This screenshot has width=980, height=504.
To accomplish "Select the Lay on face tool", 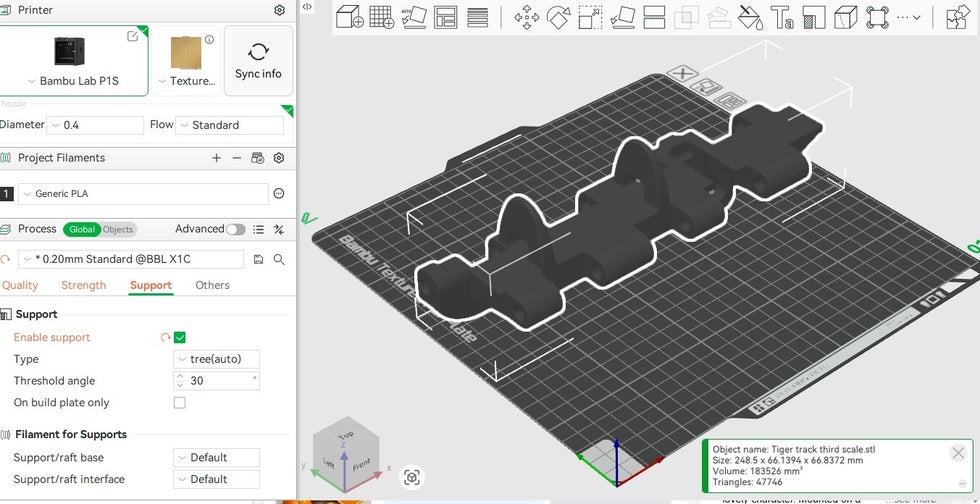I will point(622,18).
